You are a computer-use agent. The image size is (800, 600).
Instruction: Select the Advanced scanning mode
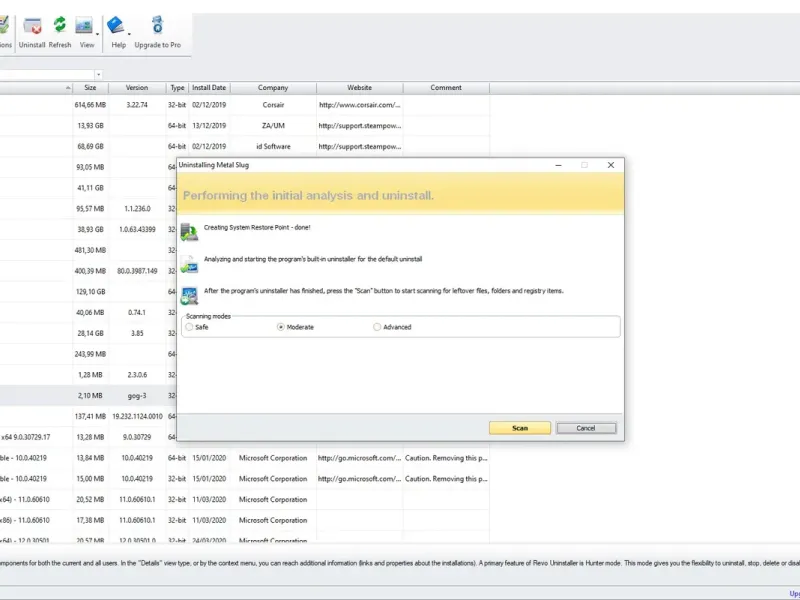coord(377,327)
